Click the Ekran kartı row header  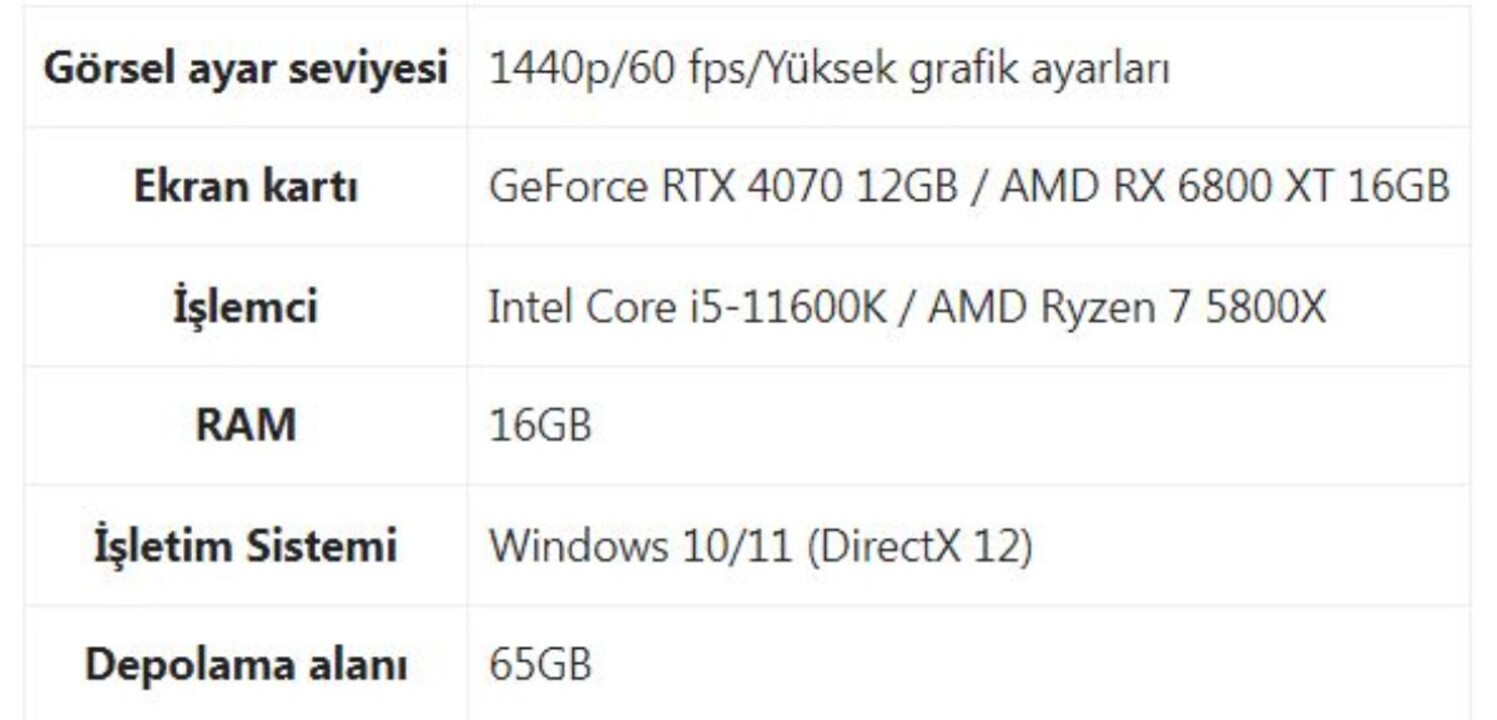click(x=246, y=187)
